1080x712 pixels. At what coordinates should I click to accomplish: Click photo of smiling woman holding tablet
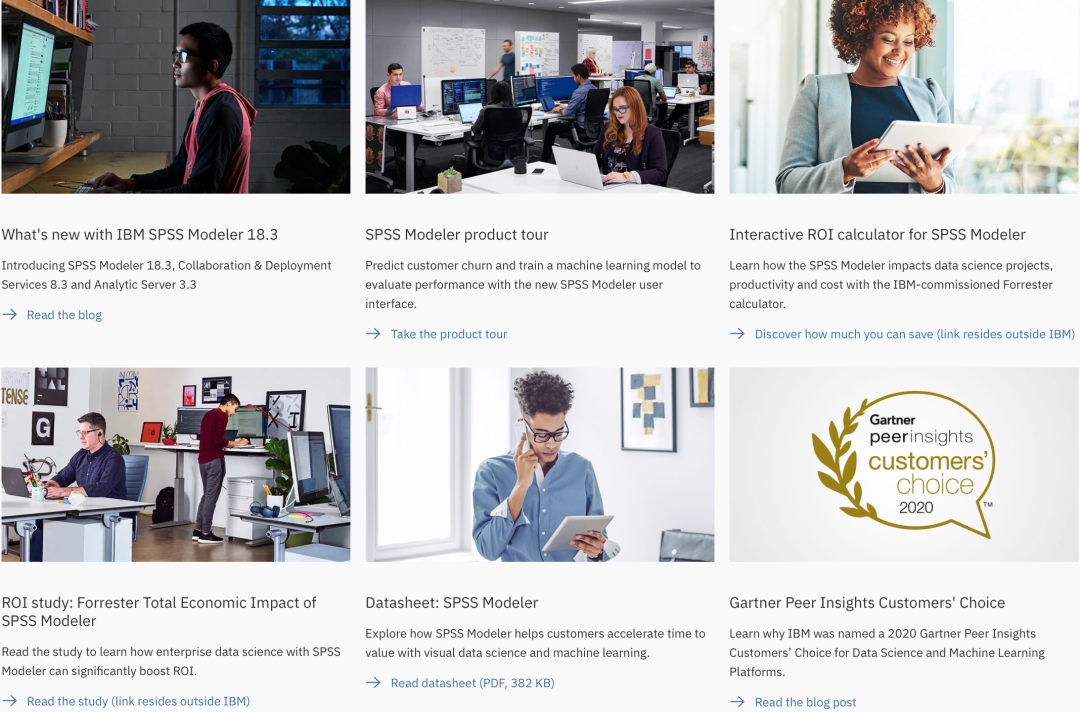(904, 96)
